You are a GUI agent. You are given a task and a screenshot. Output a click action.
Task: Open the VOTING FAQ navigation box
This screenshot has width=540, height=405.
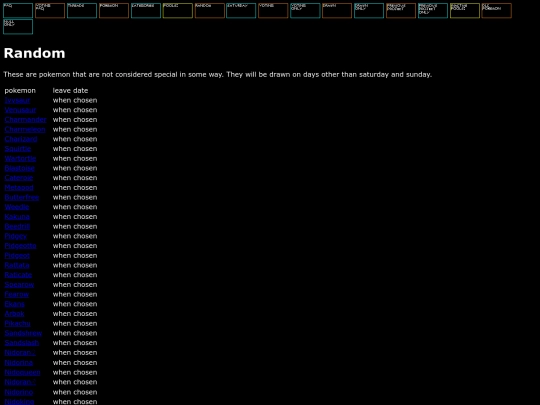click(50, 11)
